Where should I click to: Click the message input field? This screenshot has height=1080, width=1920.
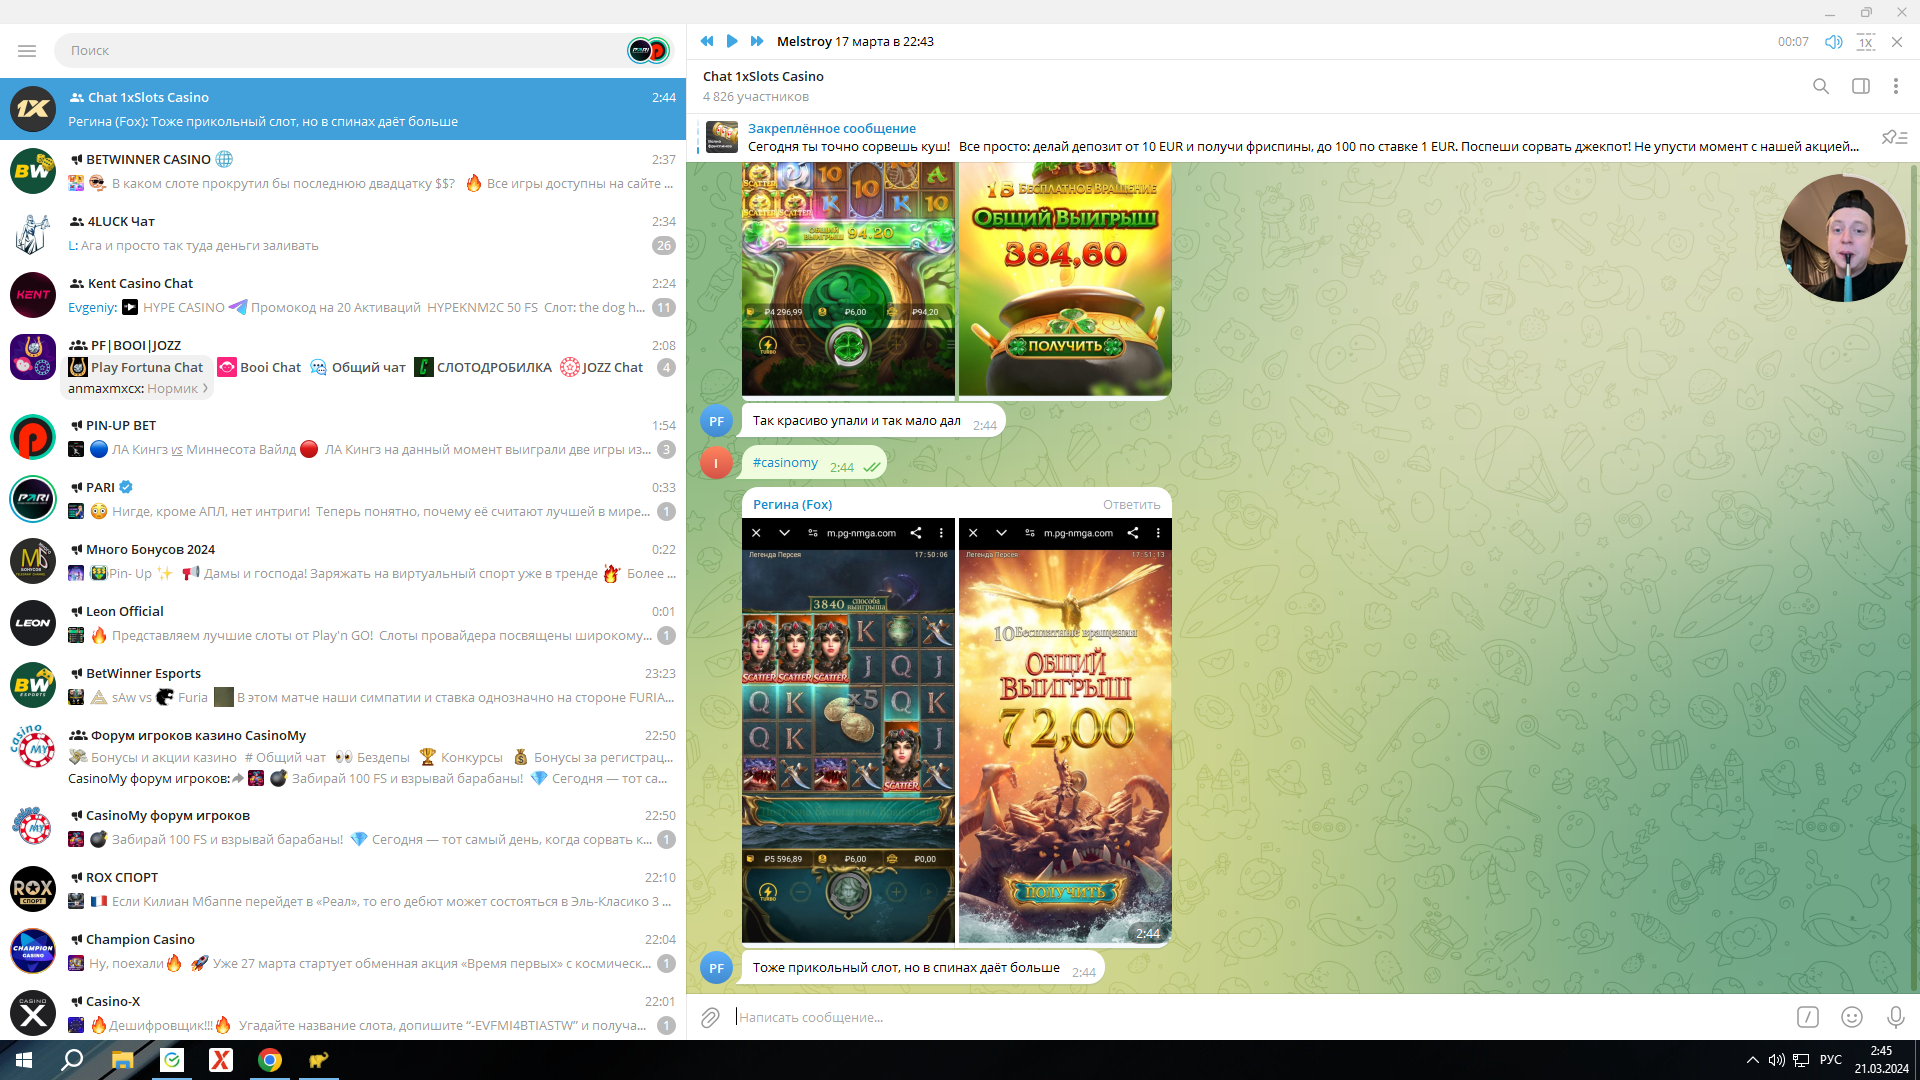1200,1017
